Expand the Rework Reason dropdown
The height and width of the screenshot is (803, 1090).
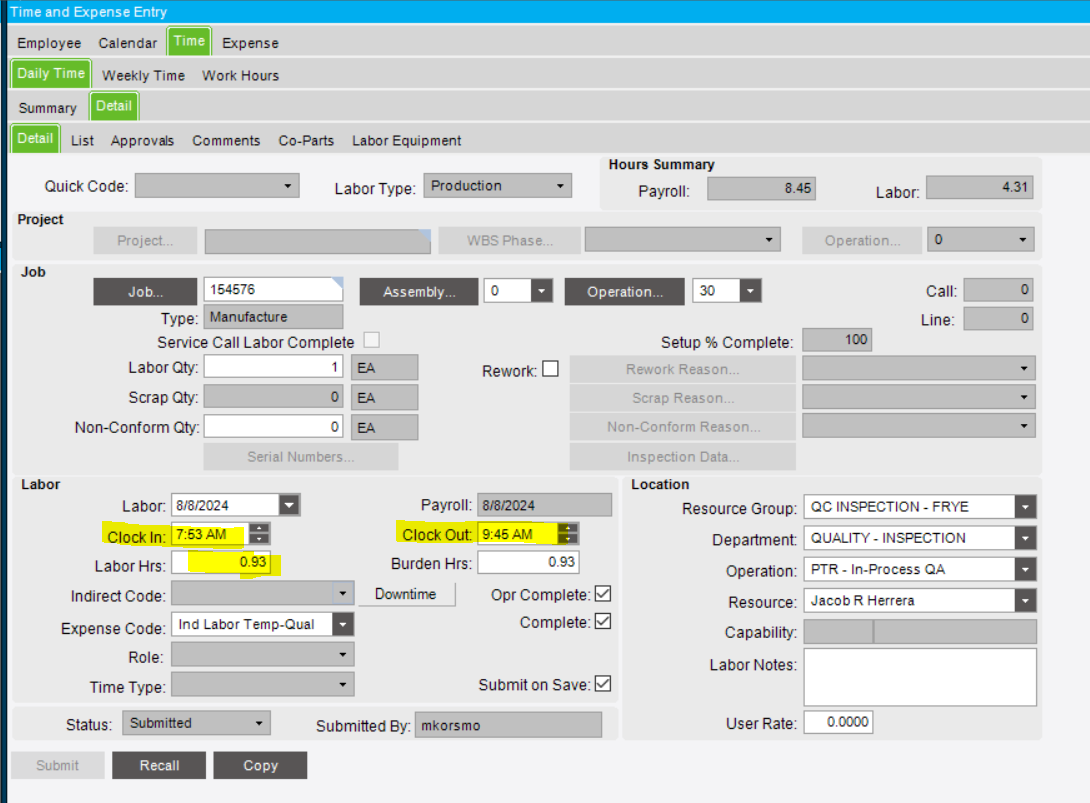tap(1024, 368)
